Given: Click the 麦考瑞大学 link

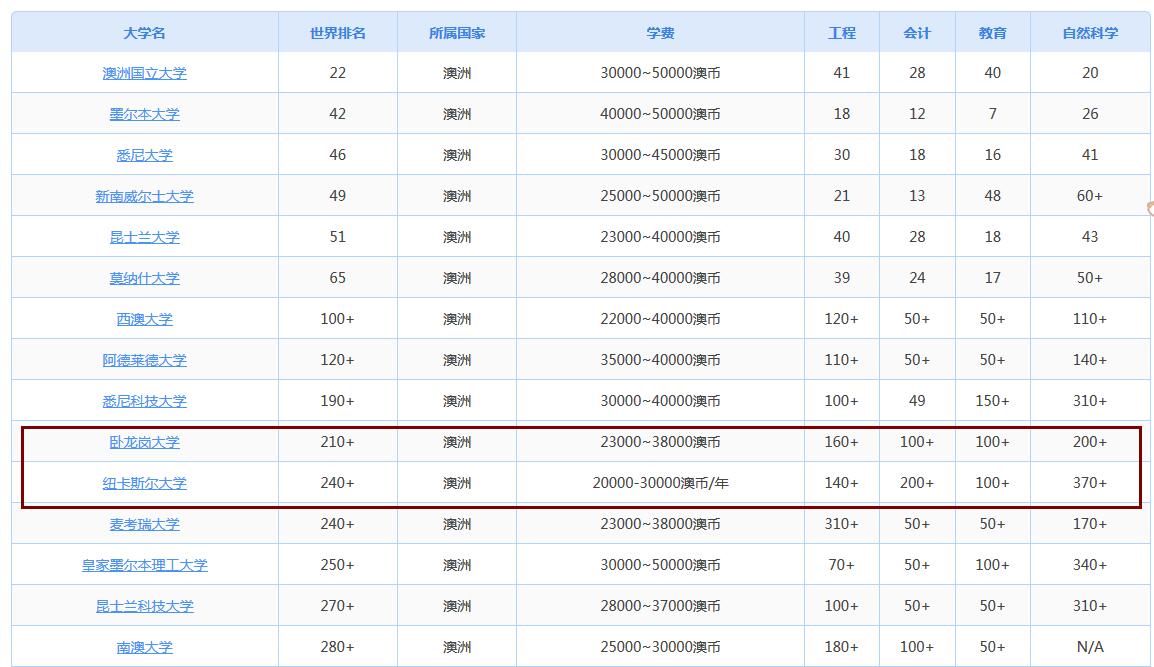Looking at the screenshot, I should 144,524.
